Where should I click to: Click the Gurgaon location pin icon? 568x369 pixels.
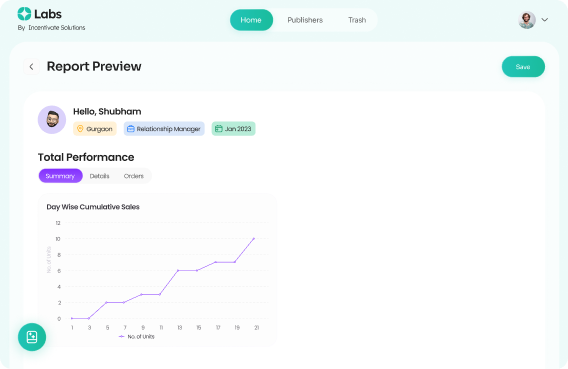point(80,129)
